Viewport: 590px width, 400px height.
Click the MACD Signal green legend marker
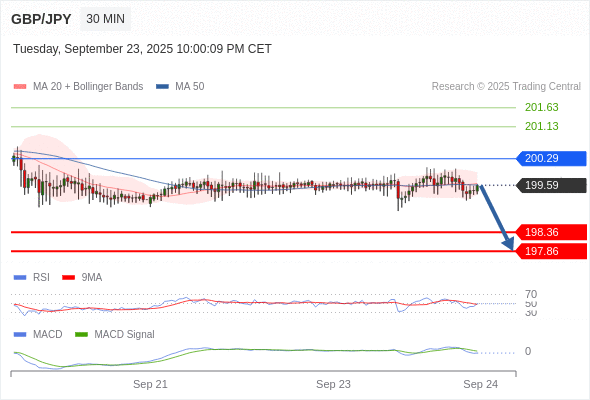point(81,335)
